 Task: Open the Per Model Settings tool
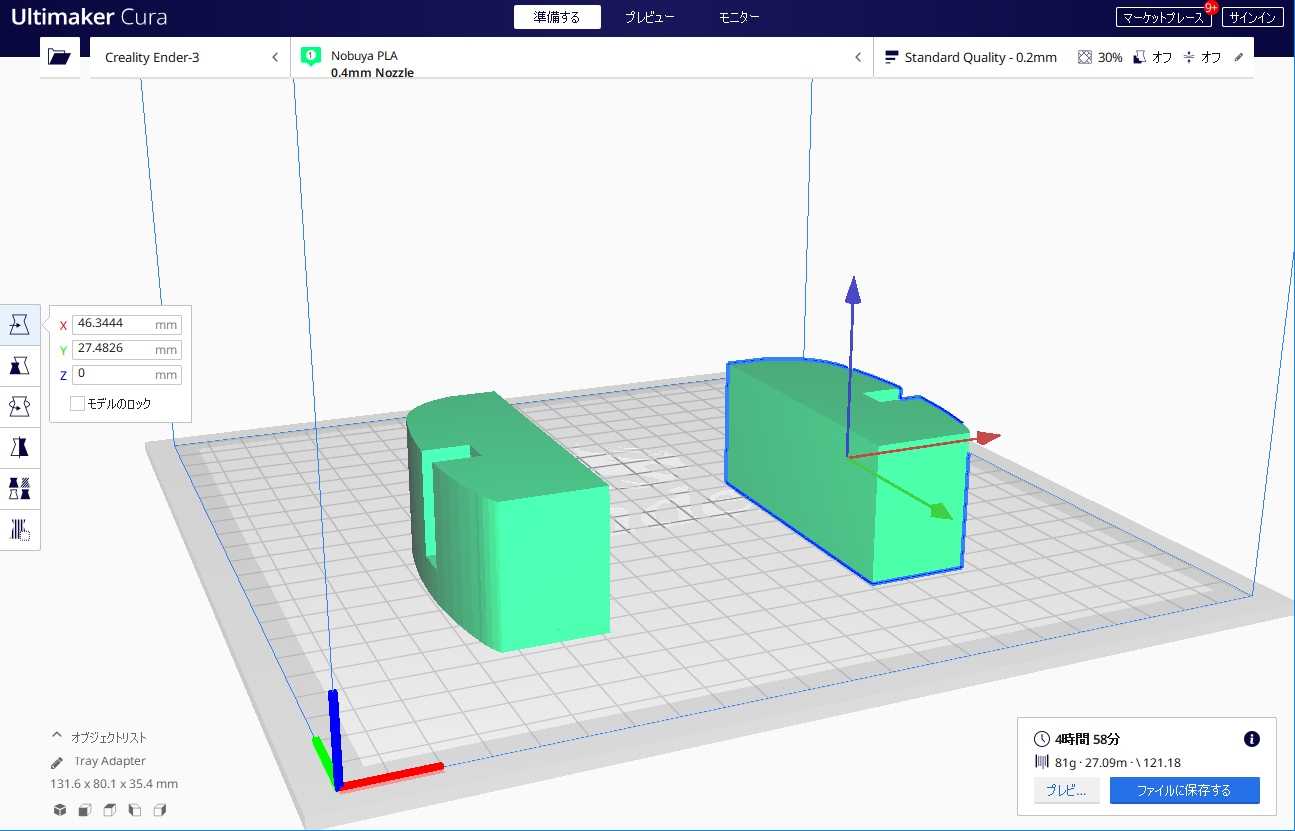point(19,488)
